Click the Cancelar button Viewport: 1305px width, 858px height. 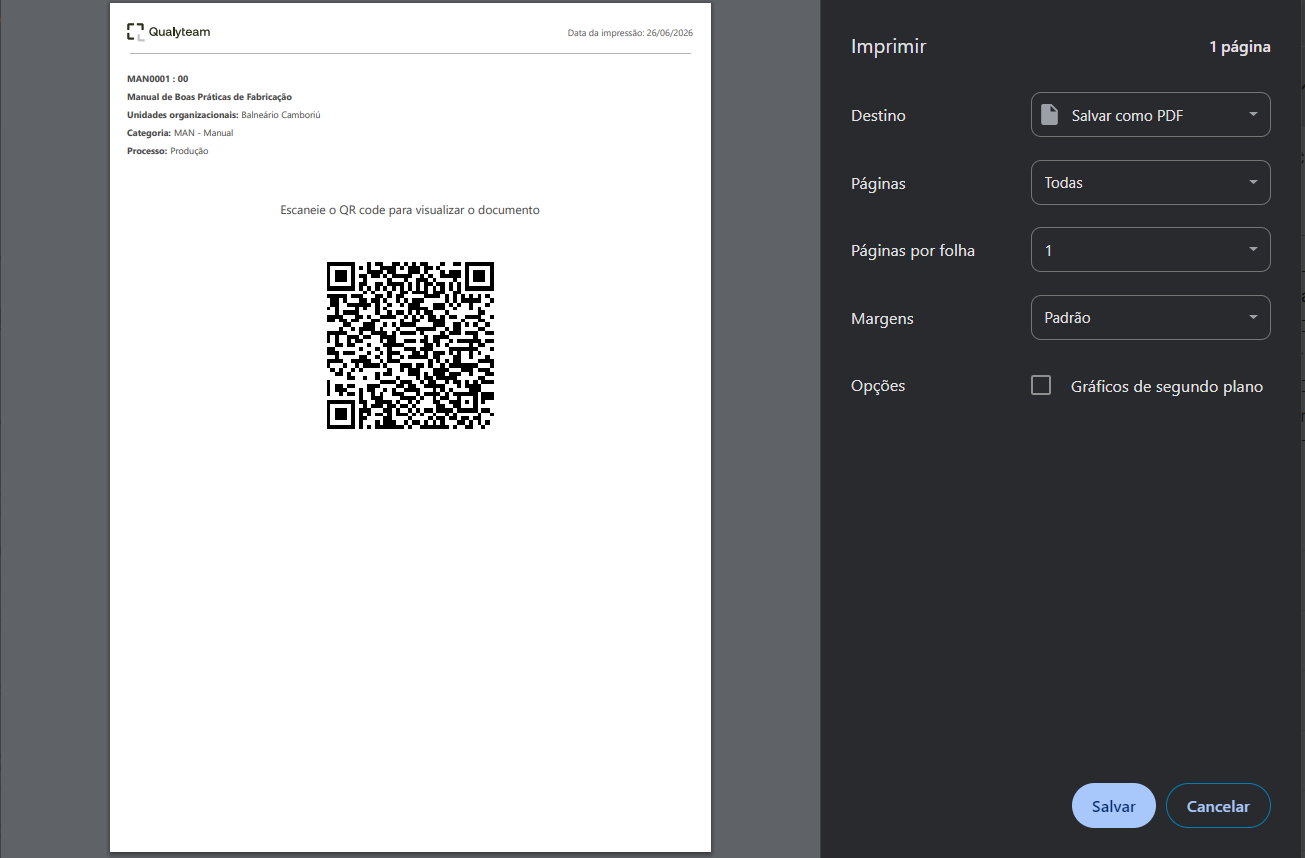[x=1218, y=806]
